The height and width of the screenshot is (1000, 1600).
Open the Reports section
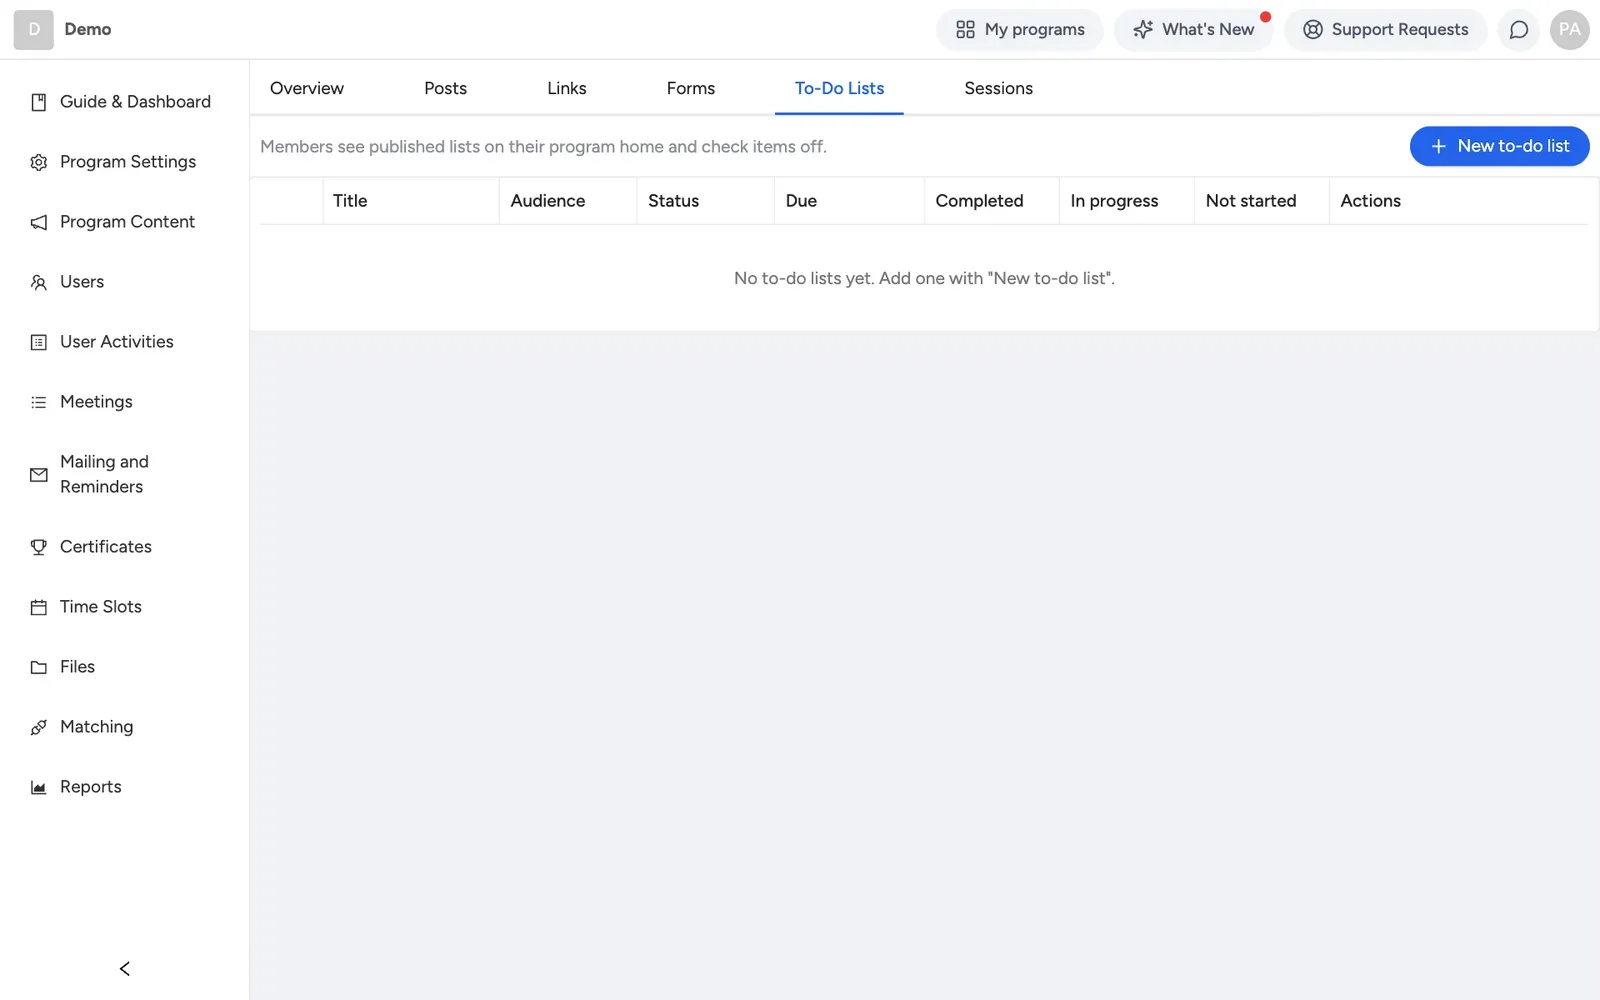coord(125,787)
